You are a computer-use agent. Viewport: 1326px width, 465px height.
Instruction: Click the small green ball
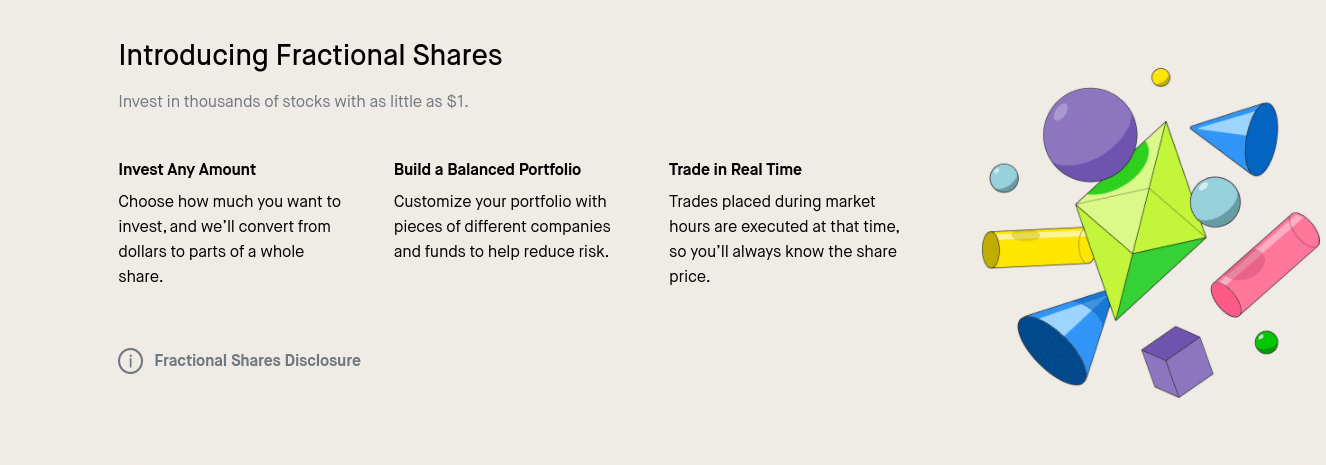click(1266, 342)
